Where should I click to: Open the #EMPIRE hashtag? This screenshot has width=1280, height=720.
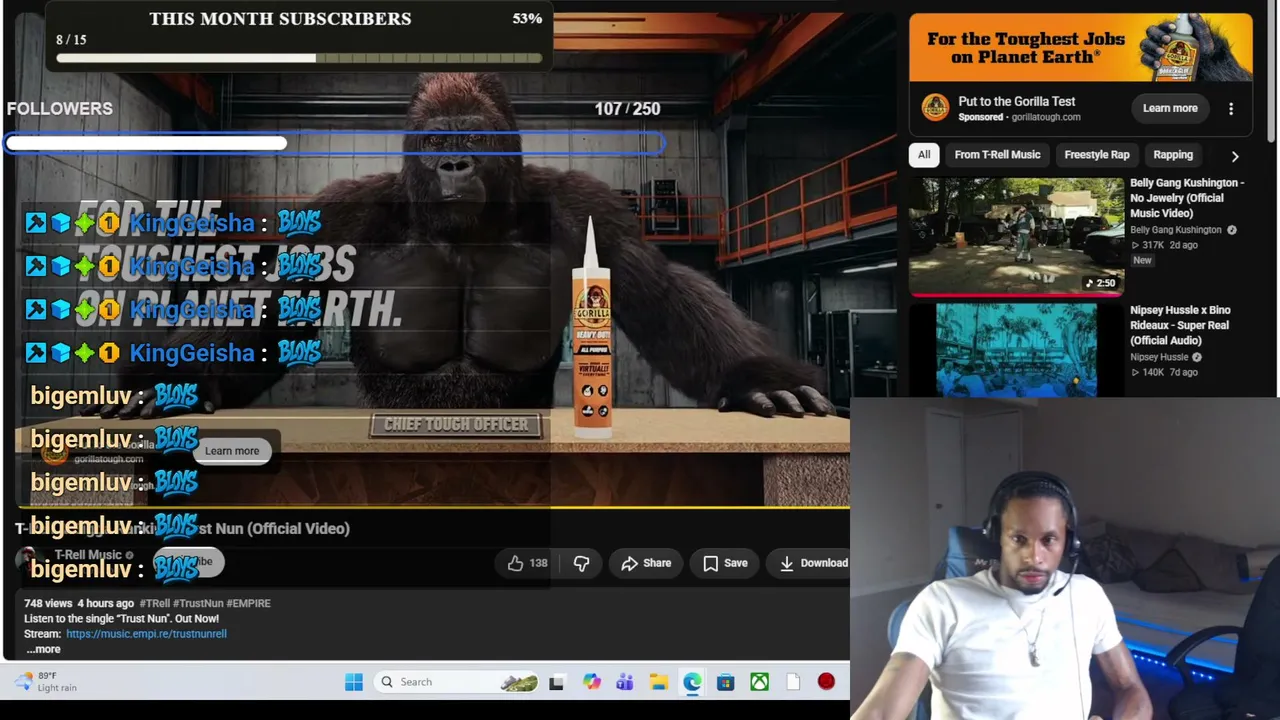(248, 604)
